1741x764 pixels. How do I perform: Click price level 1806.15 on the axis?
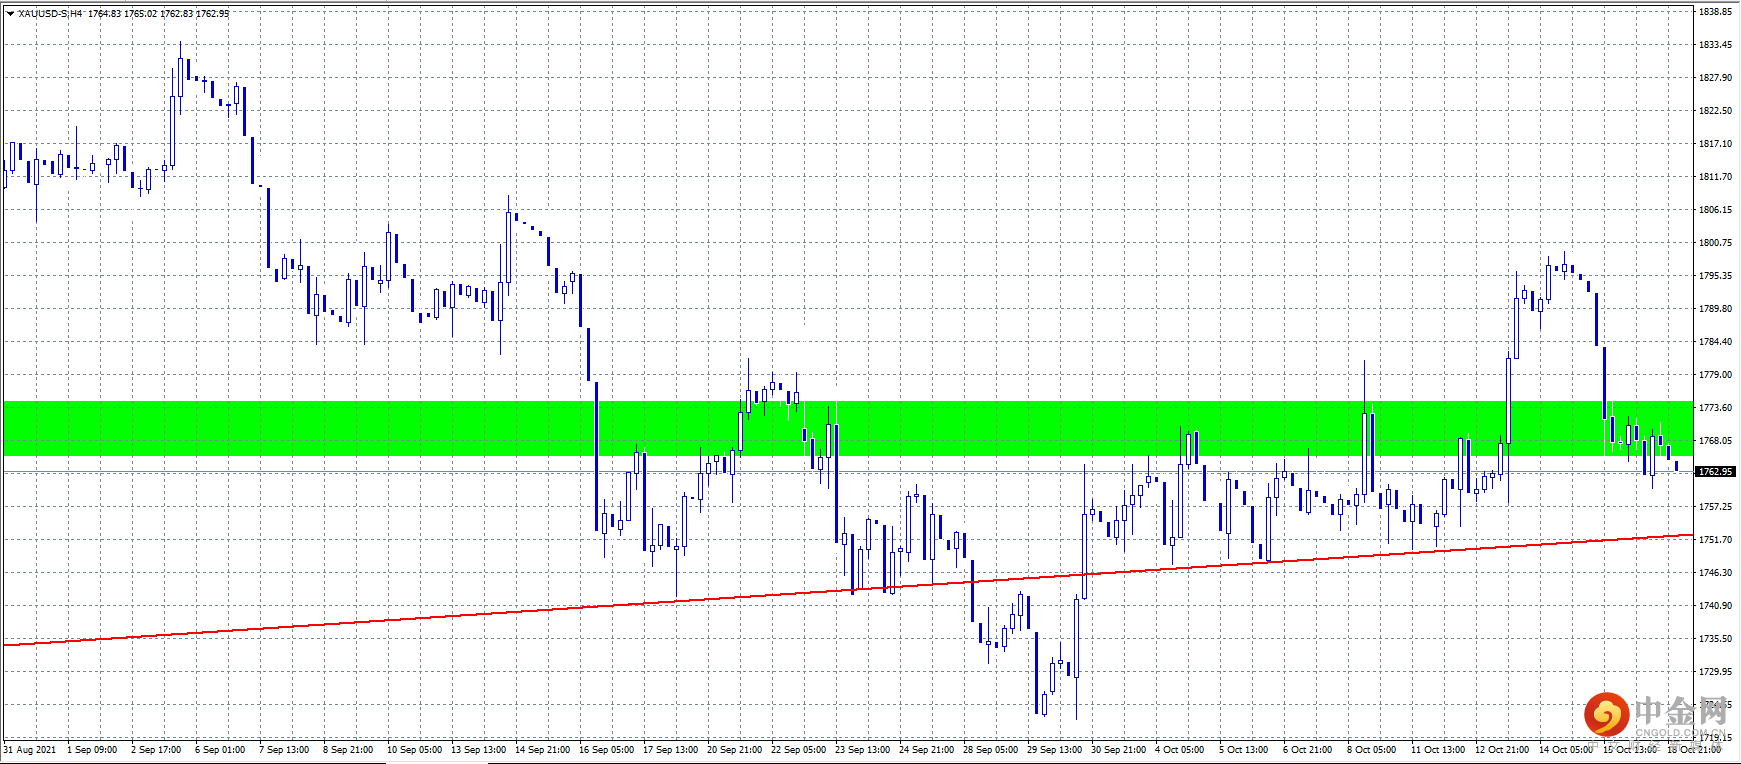(x=1716, y=210)
